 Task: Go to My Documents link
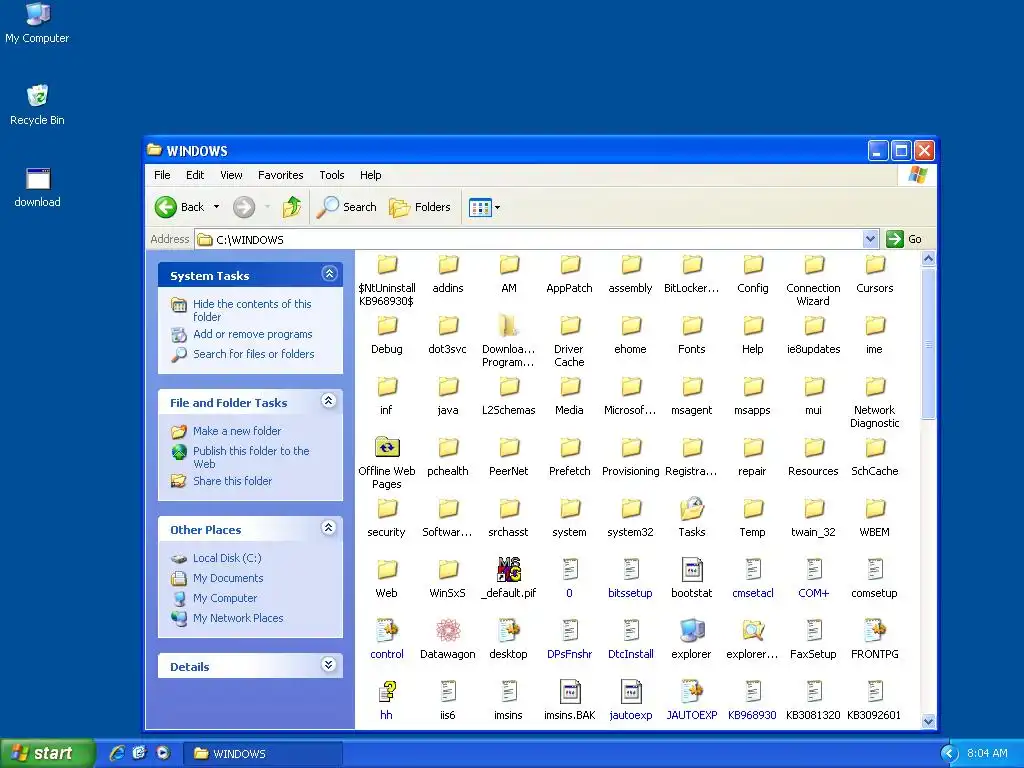[228, 578]
